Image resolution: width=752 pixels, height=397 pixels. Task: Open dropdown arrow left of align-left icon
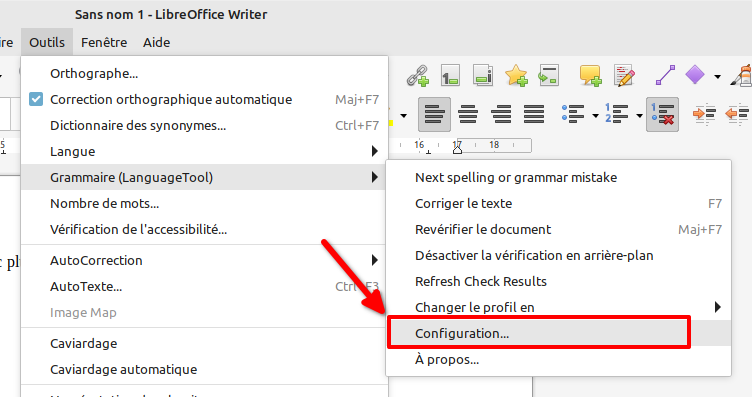tap(403, 116)
